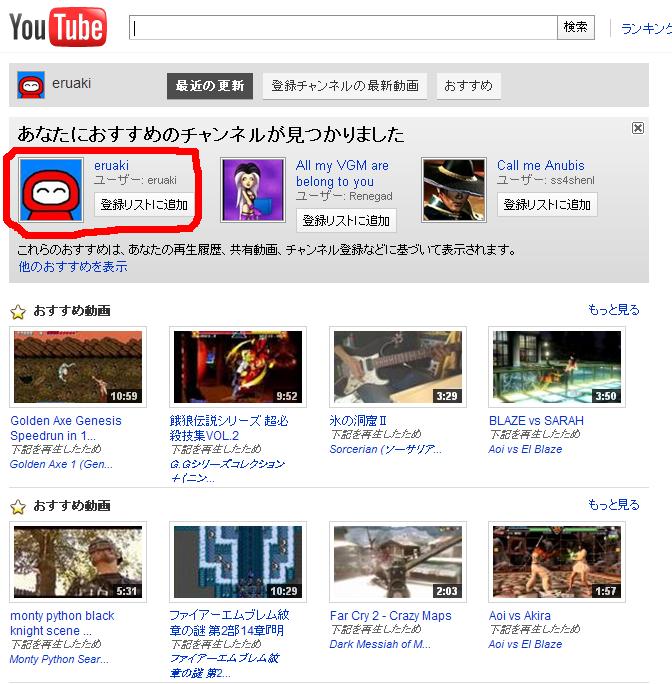Open 氷の洞窟 II guitar video thumbnail
The image size is (672, 684).
pos(398,367)
